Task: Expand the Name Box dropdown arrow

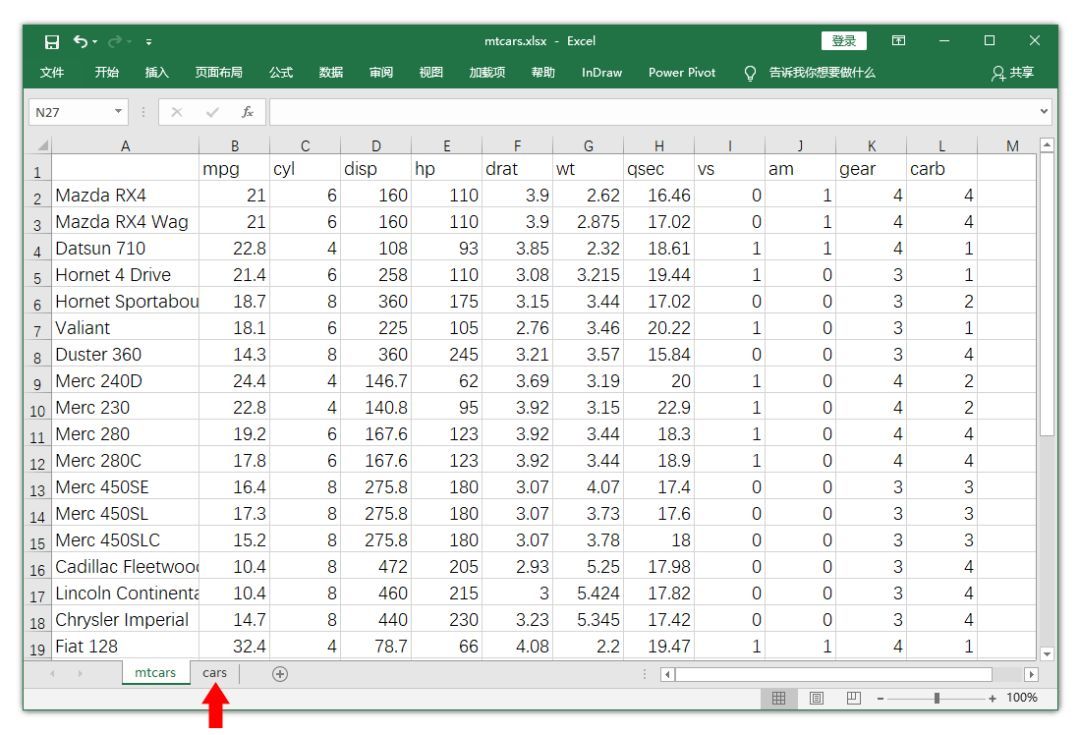Action: click(118, 111)
